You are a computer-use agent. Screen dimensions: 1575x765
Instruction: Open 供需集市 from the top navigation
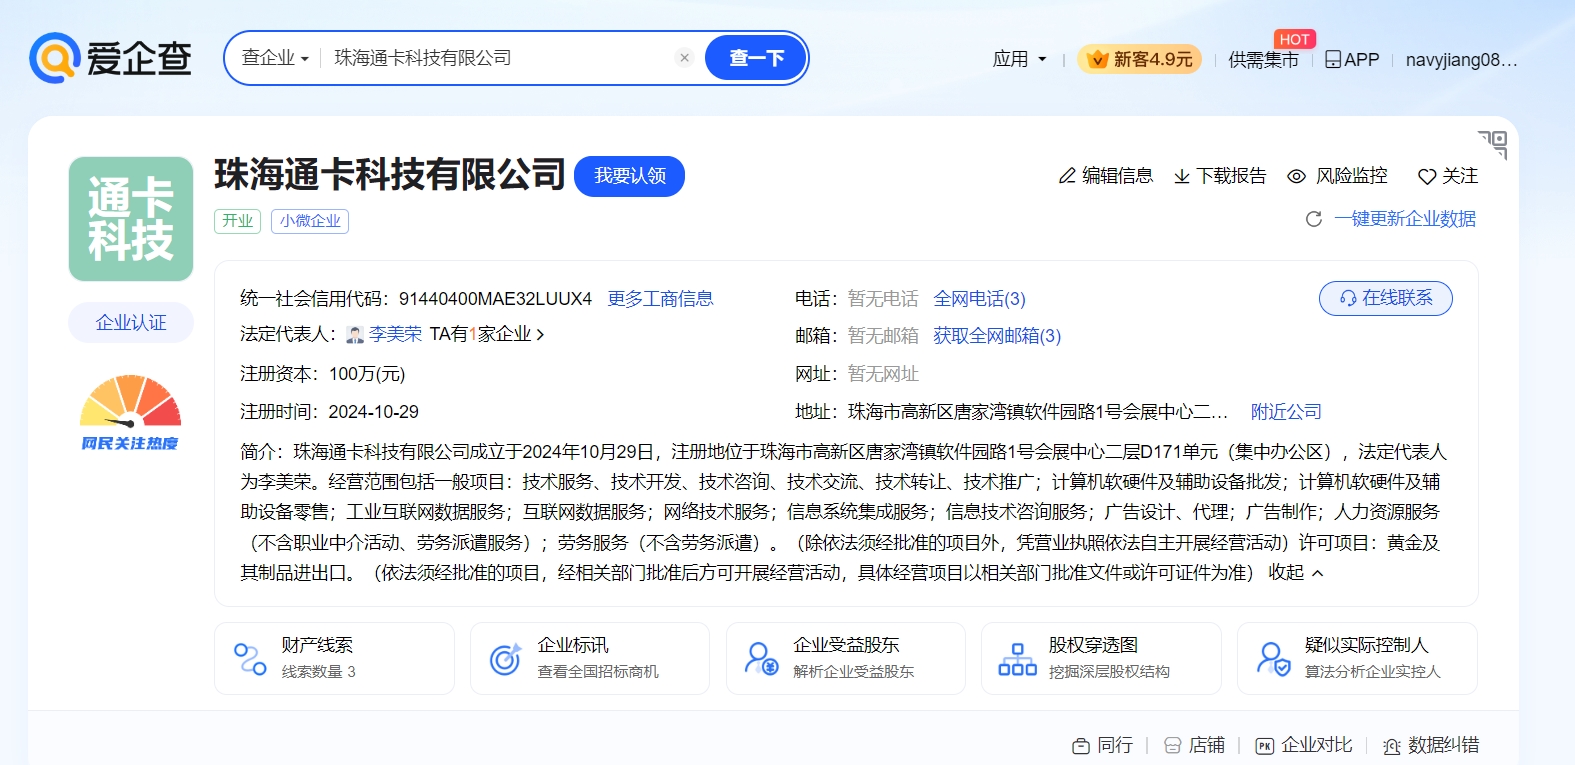click(1263, 60)
